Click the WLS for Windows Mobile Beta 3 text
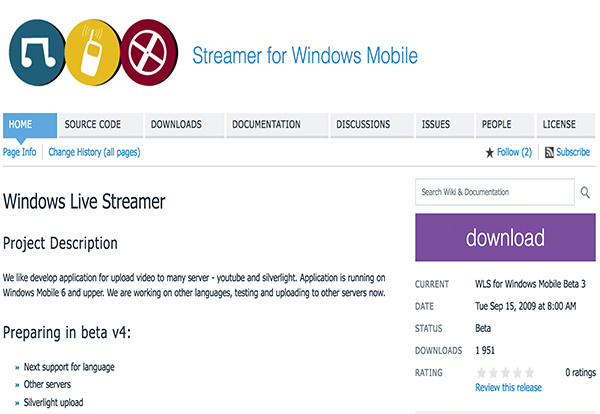Viewport: 600px width, 414px height. tap(530, 284)
